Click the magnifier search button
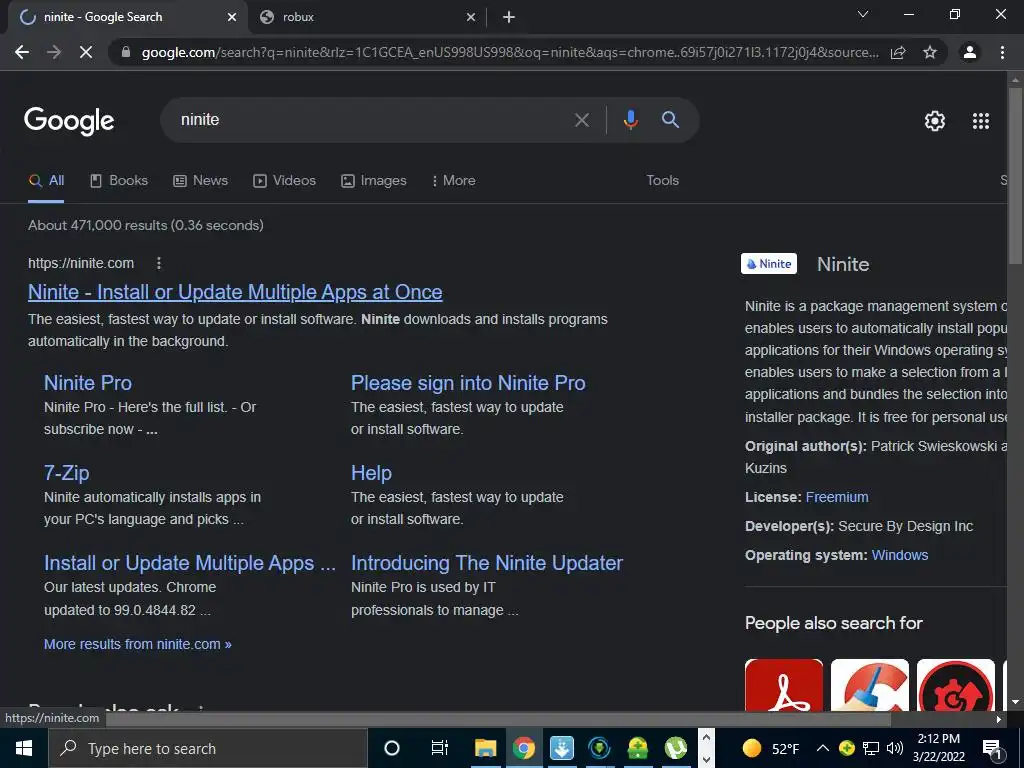The image size is (1024, 768). click(670, 120)
